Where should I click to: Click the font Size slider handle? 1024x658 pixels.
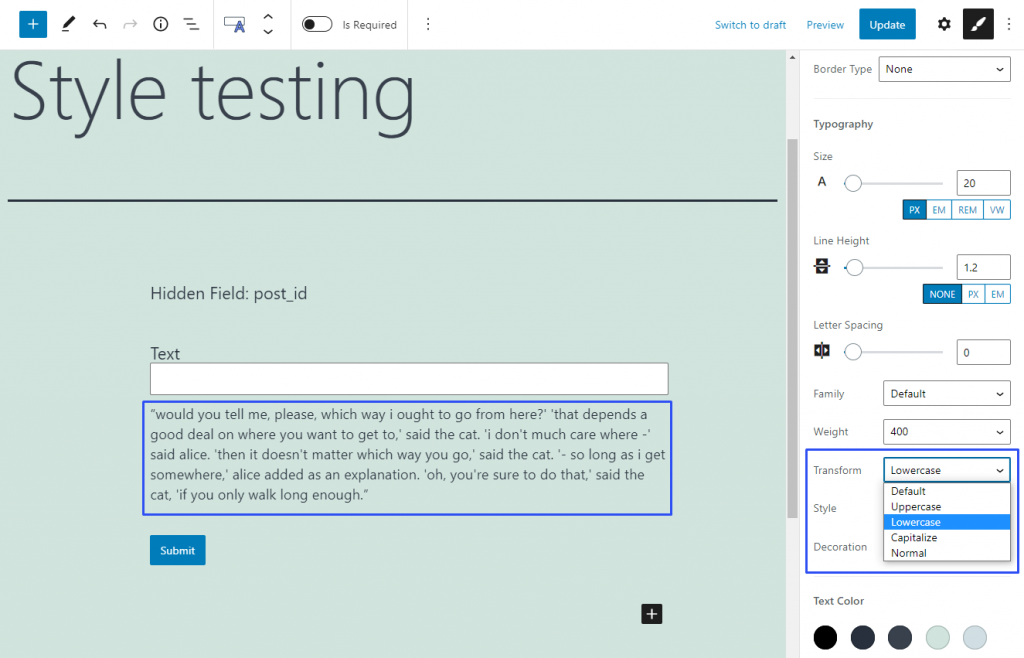[852, 183]
